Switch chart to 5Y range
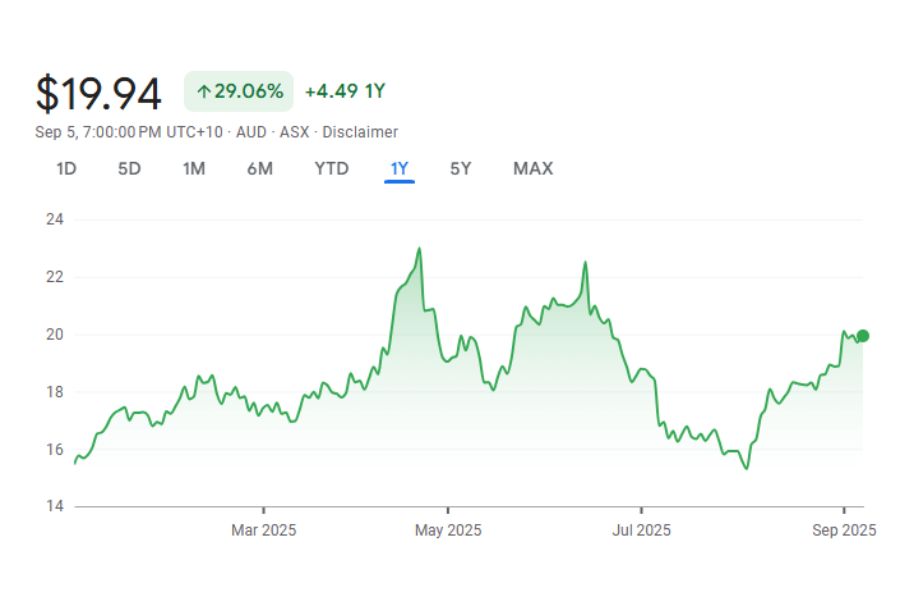 click(460, 168)
